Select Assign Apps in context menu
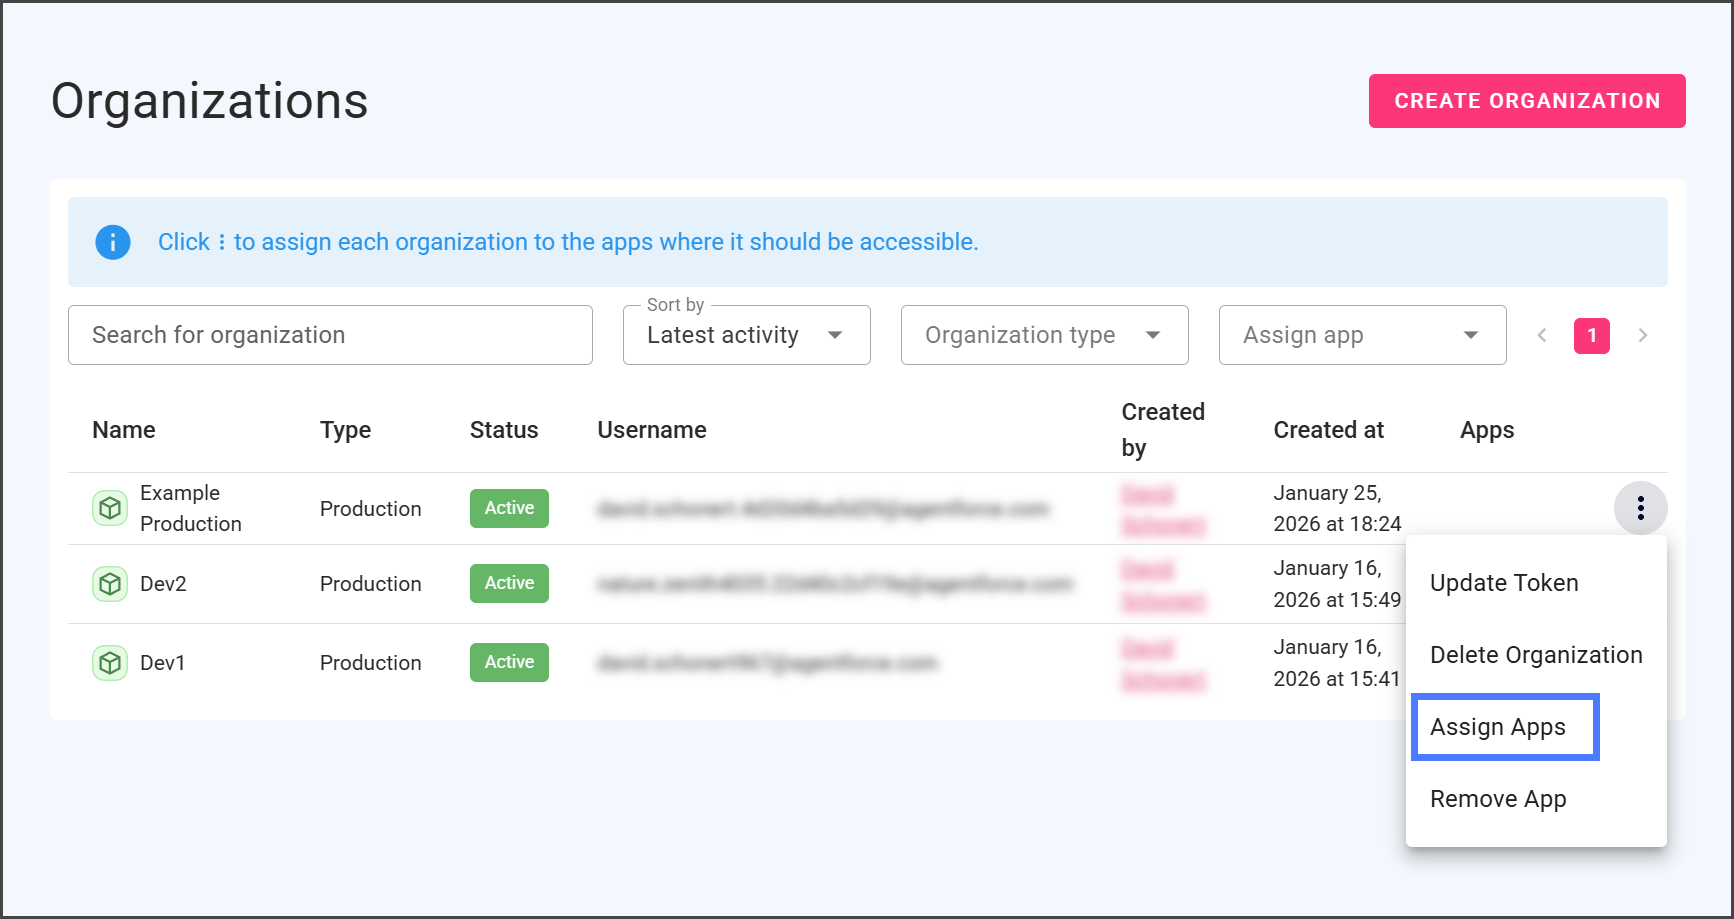 click(1498, 727)
